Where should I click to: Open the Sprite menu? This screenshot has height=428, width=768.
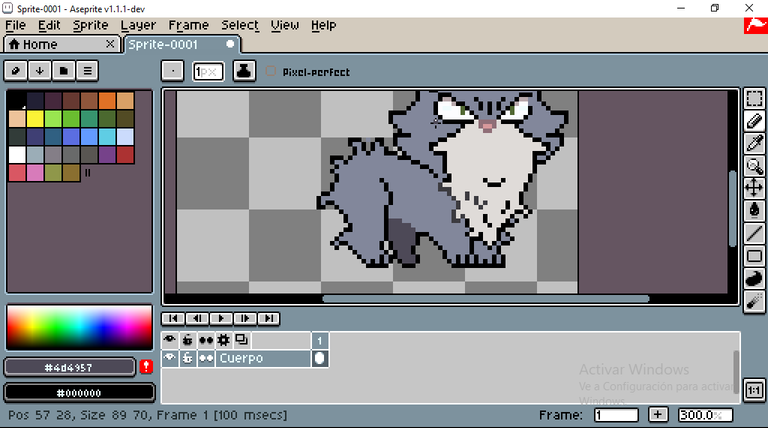point(91,25)
